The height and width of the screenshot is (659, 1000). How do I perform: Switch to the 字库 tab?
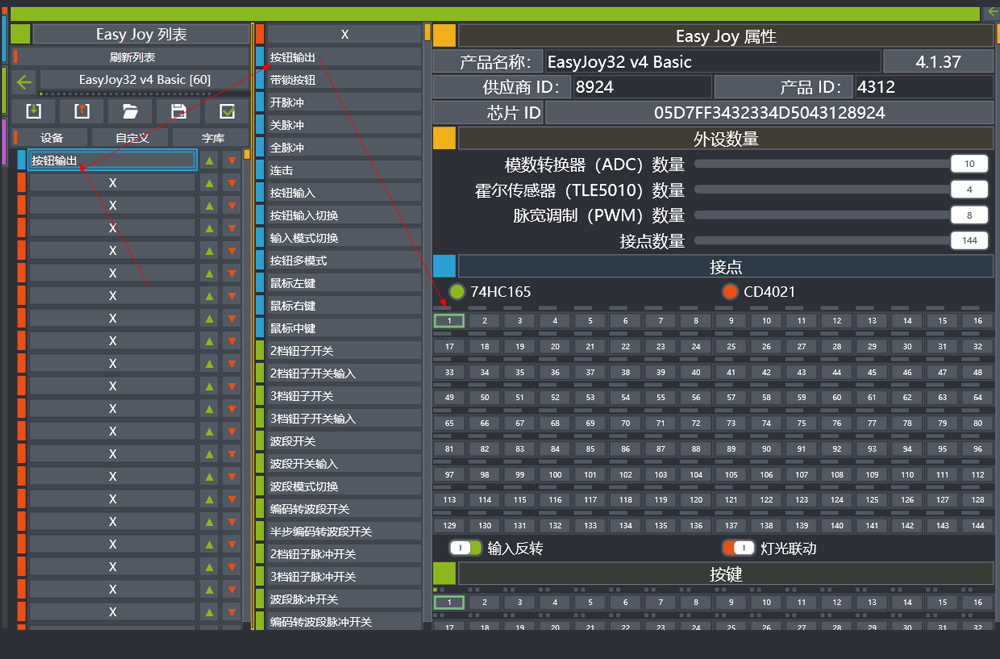click(x=212, y=138)
